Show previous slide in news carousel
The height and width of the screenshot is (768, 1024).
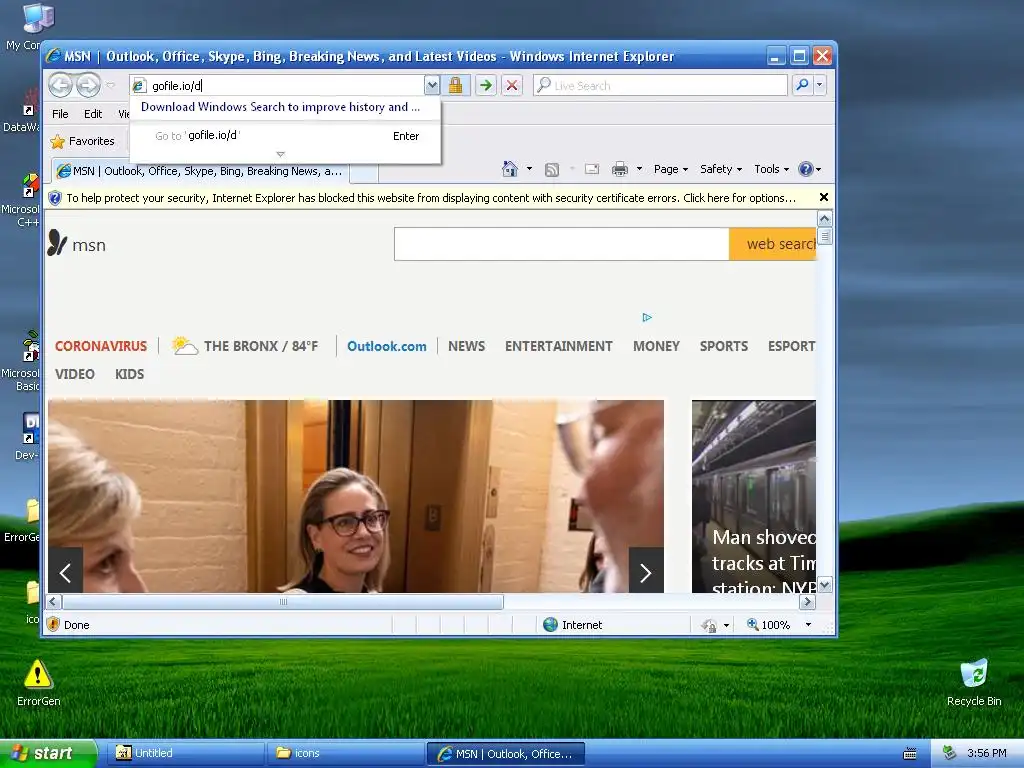[x=65, y=570]
